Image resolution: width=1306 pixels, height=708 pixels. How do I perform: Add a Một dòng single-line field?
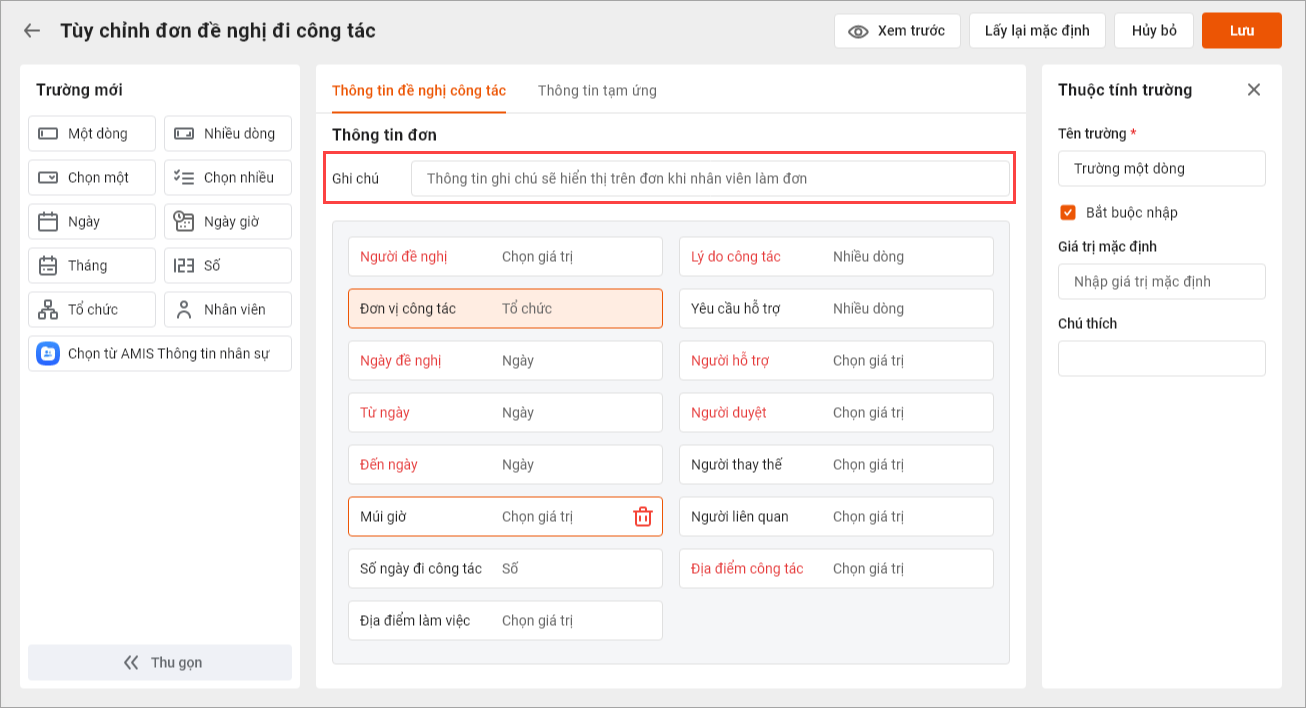(92, 134)
